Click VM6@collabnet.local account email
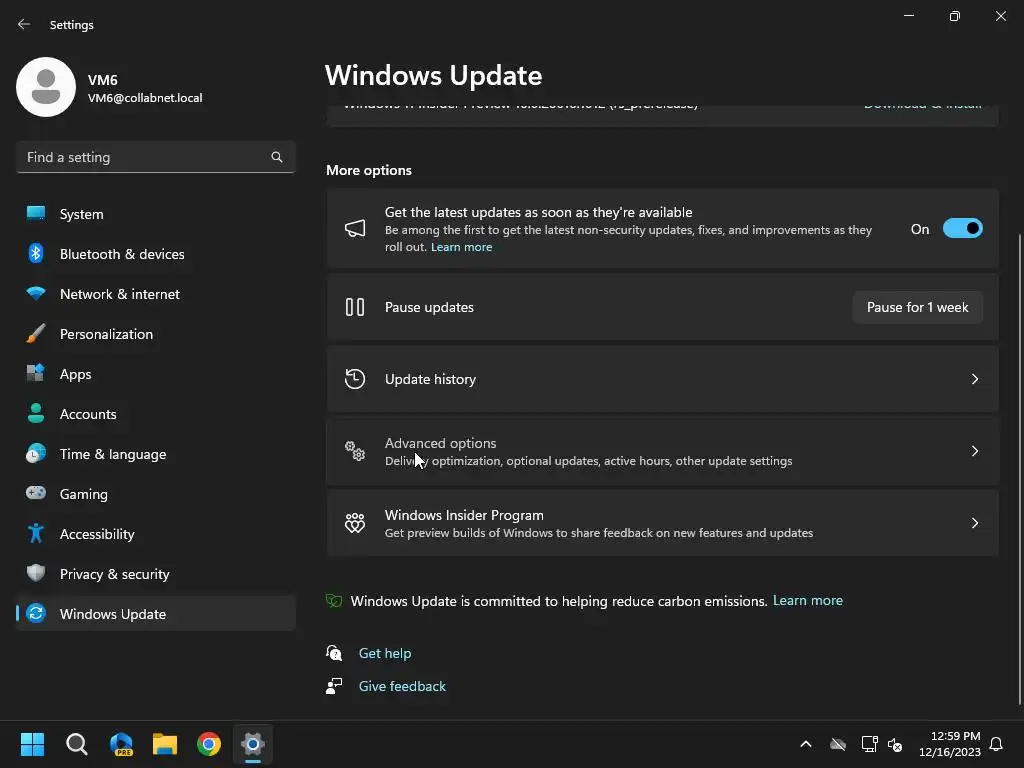Viewport: 1024px width, 768px height. click(145, 98)
